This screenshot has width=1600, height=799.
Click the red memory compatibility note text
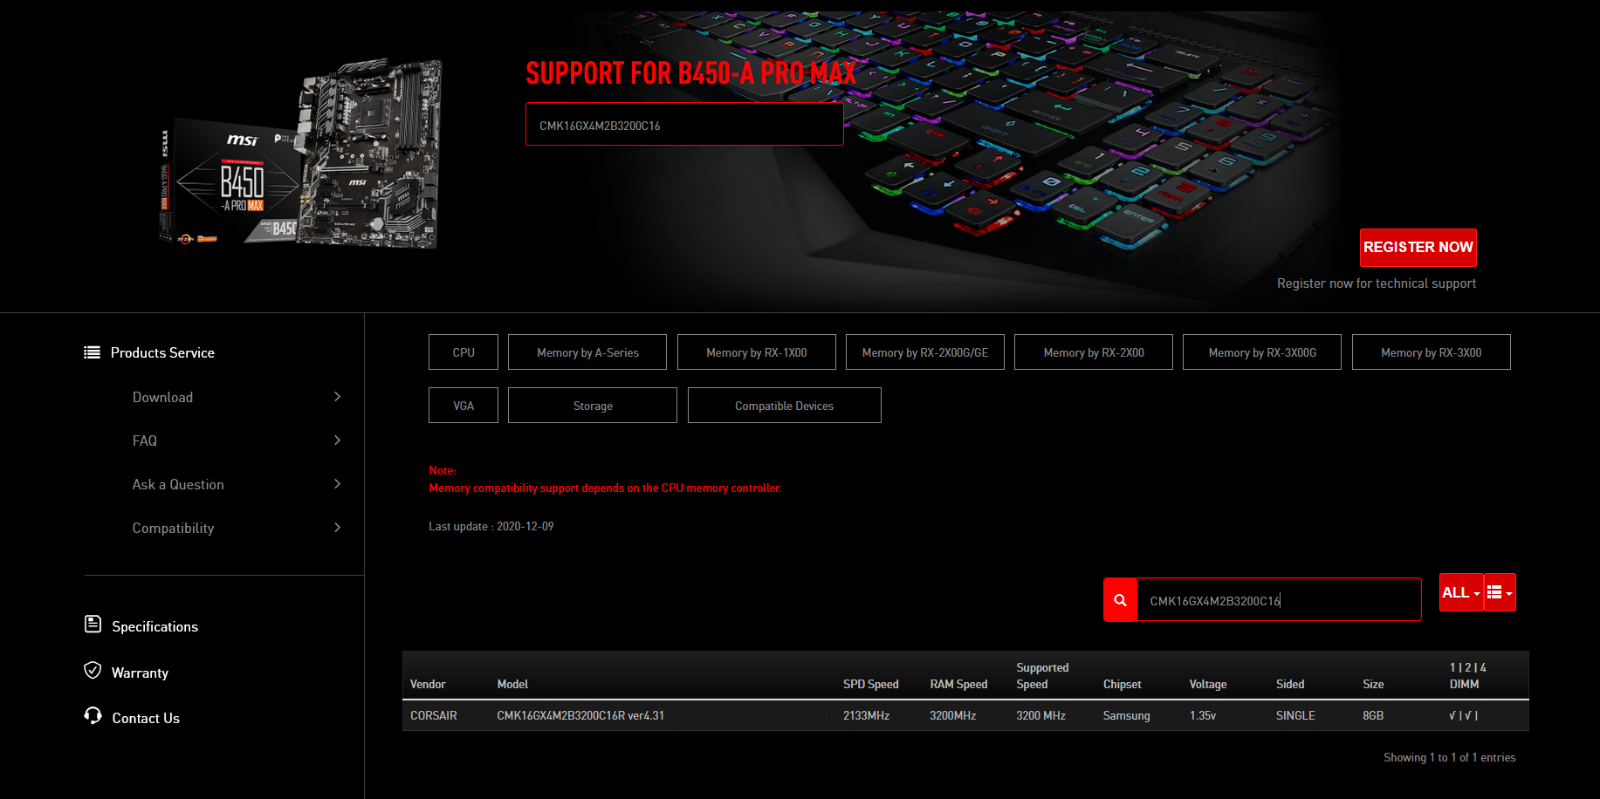(x=605, y=488)
